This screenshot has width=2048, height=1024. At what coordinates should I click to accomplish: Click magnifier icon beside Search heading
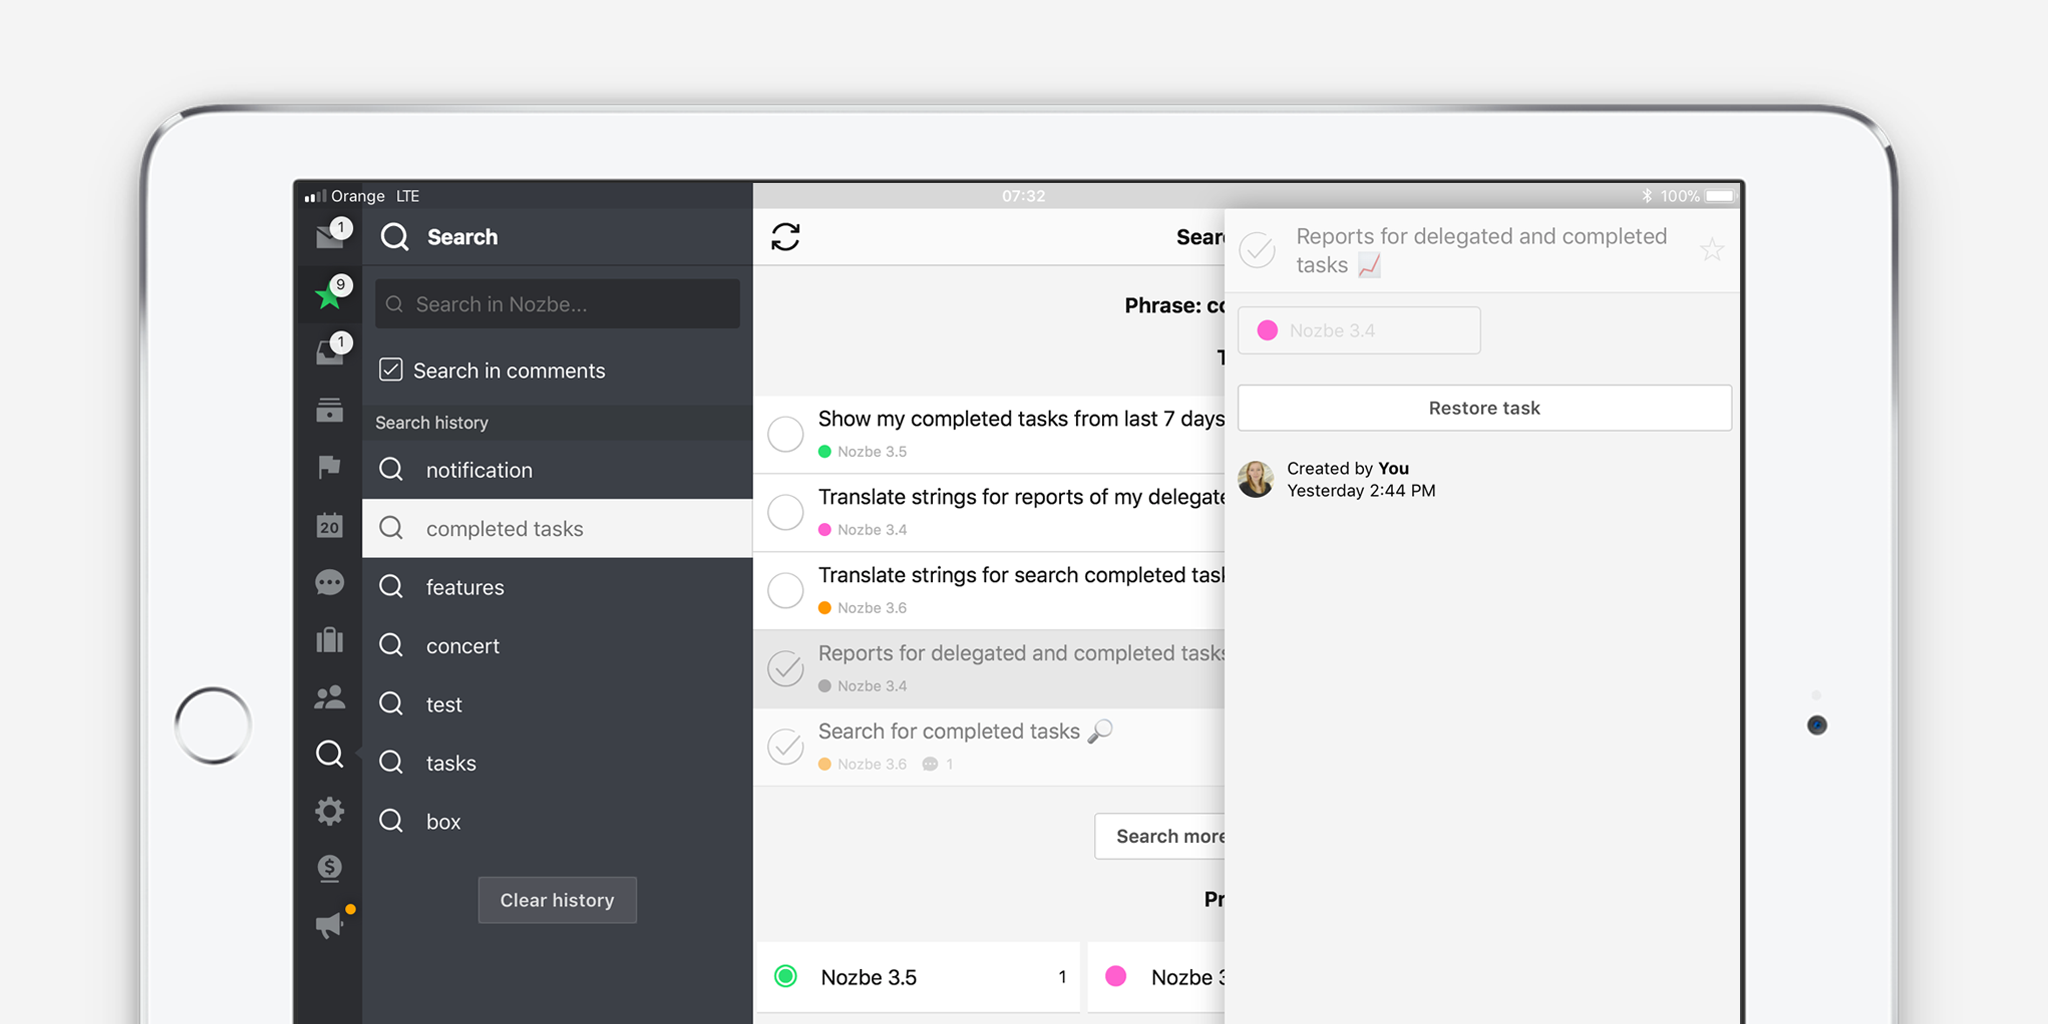[395, 237]
